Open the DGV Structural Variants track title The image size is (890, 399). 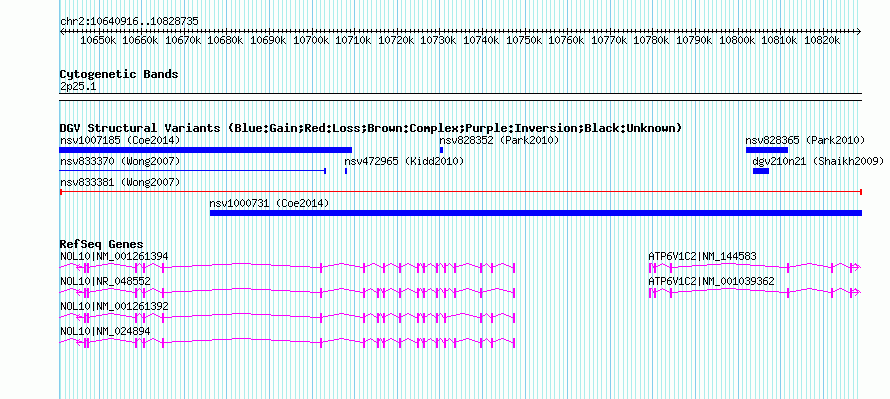click(371, 128)
